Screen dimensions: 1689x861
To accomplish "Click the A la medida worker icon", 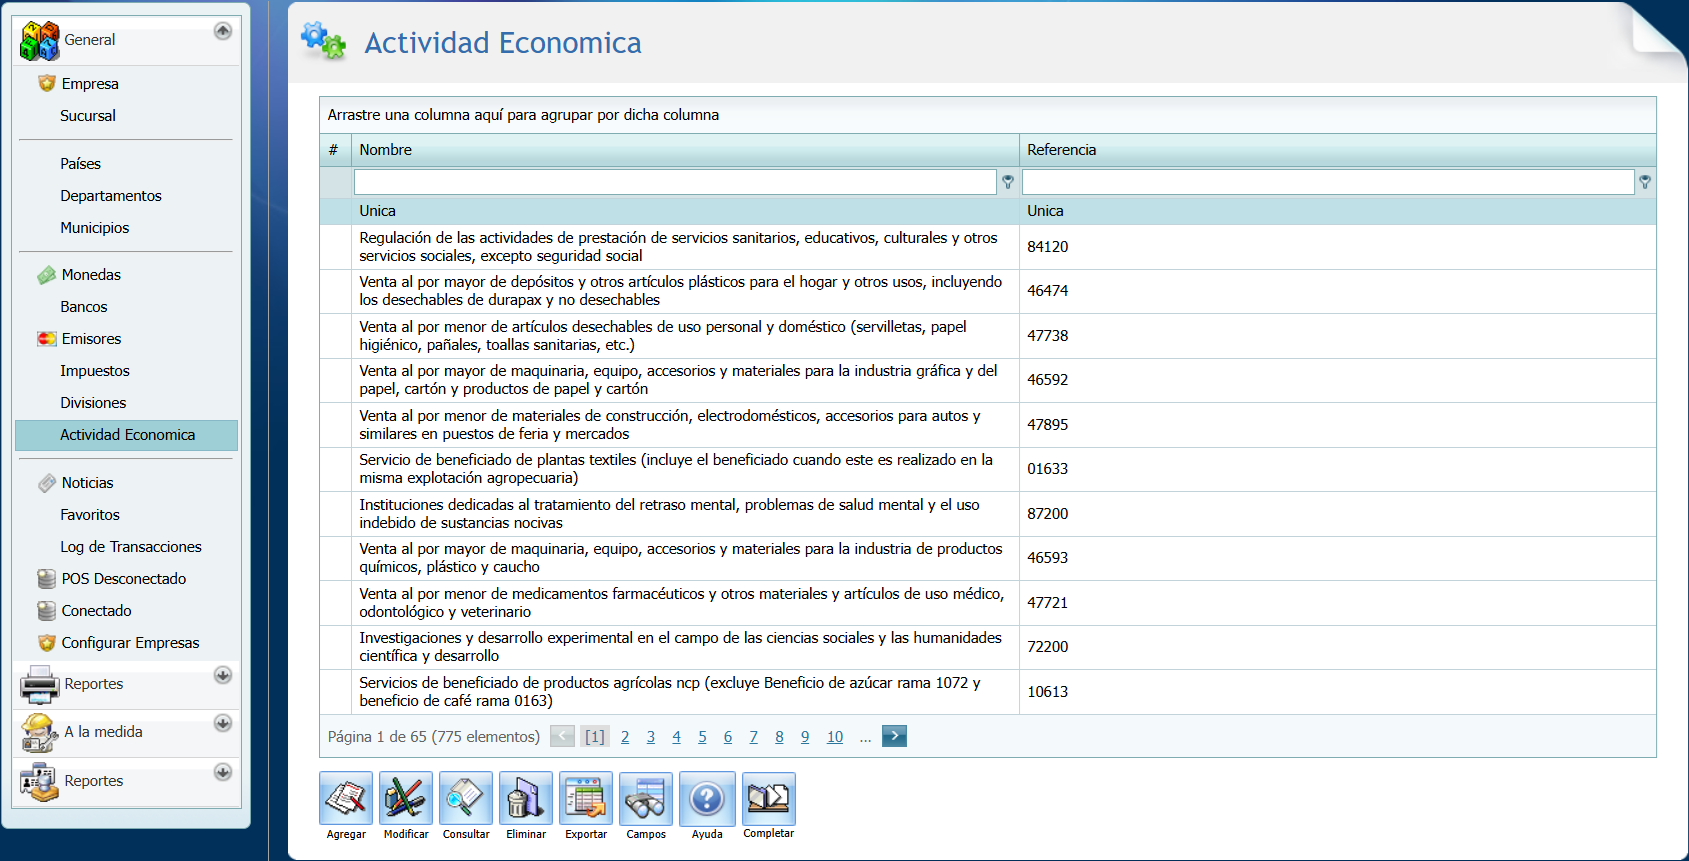I will 40,733.
